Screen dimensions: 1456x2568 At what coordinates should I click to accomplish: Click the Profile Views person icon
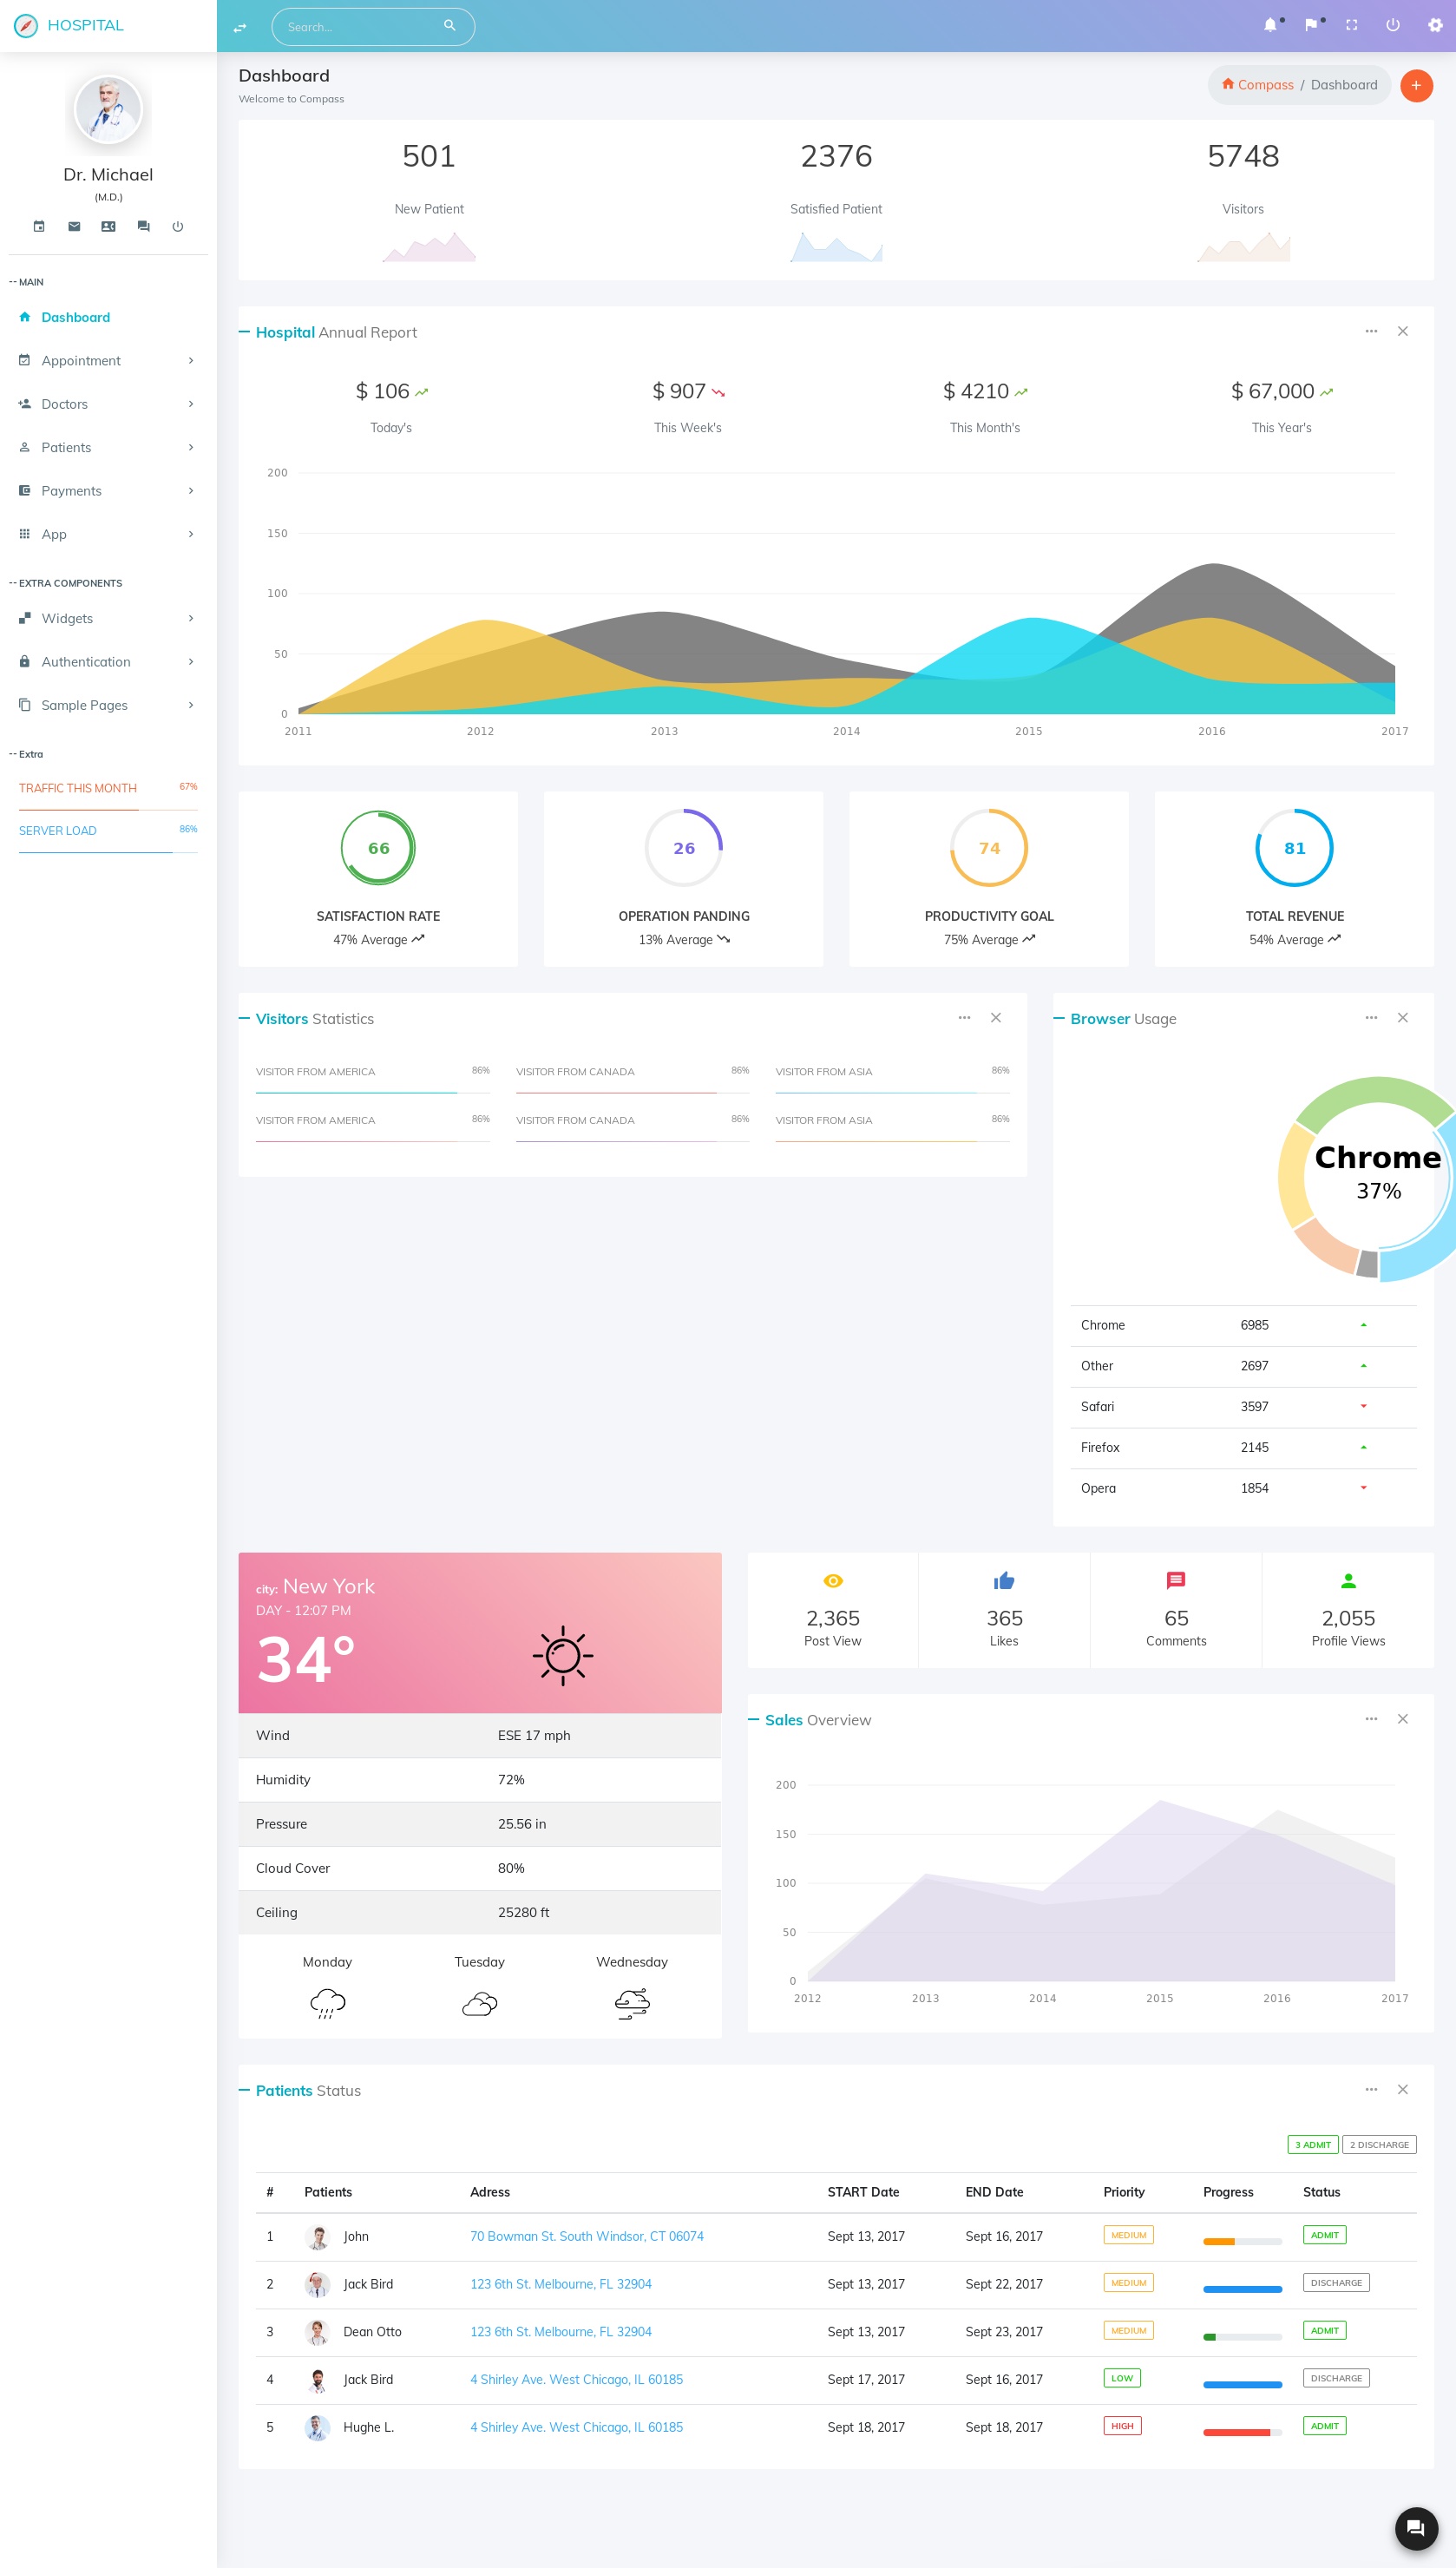tap(1348, 1580)
